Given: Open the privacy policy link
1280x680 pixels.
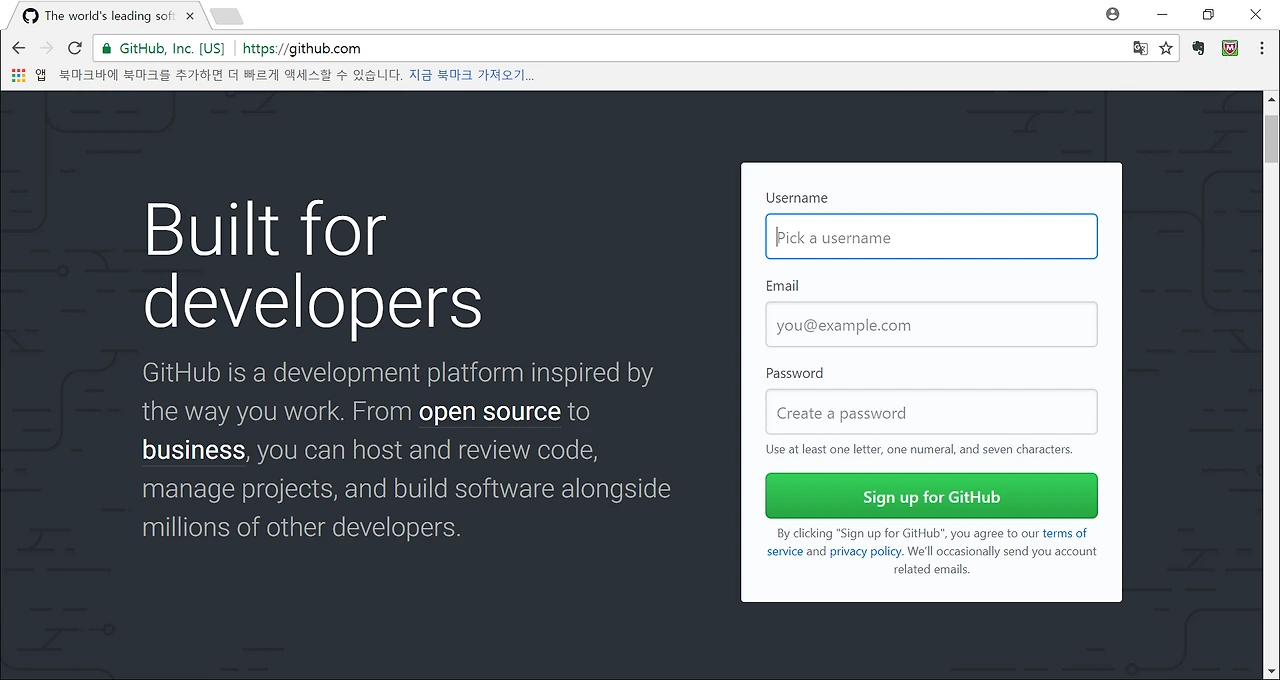Looking at the screenshot, I should coord(865,551).
